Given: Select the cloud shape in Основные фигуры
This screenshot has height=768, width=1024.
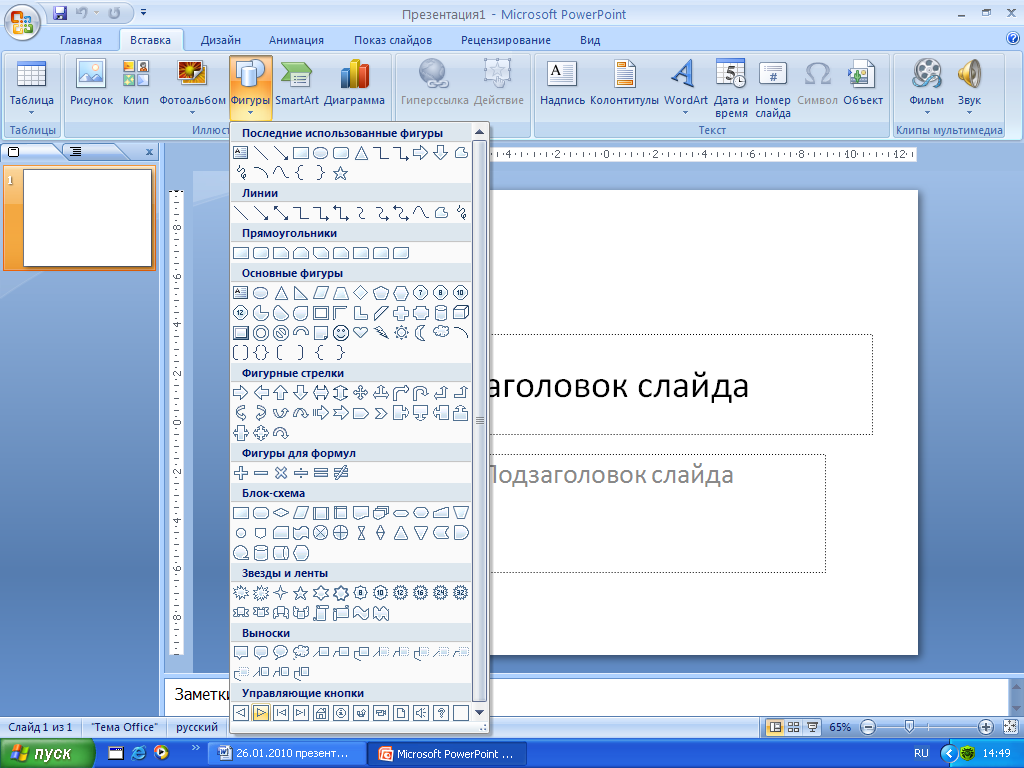Looking at the screenshot, I should [x=441, y=332].
